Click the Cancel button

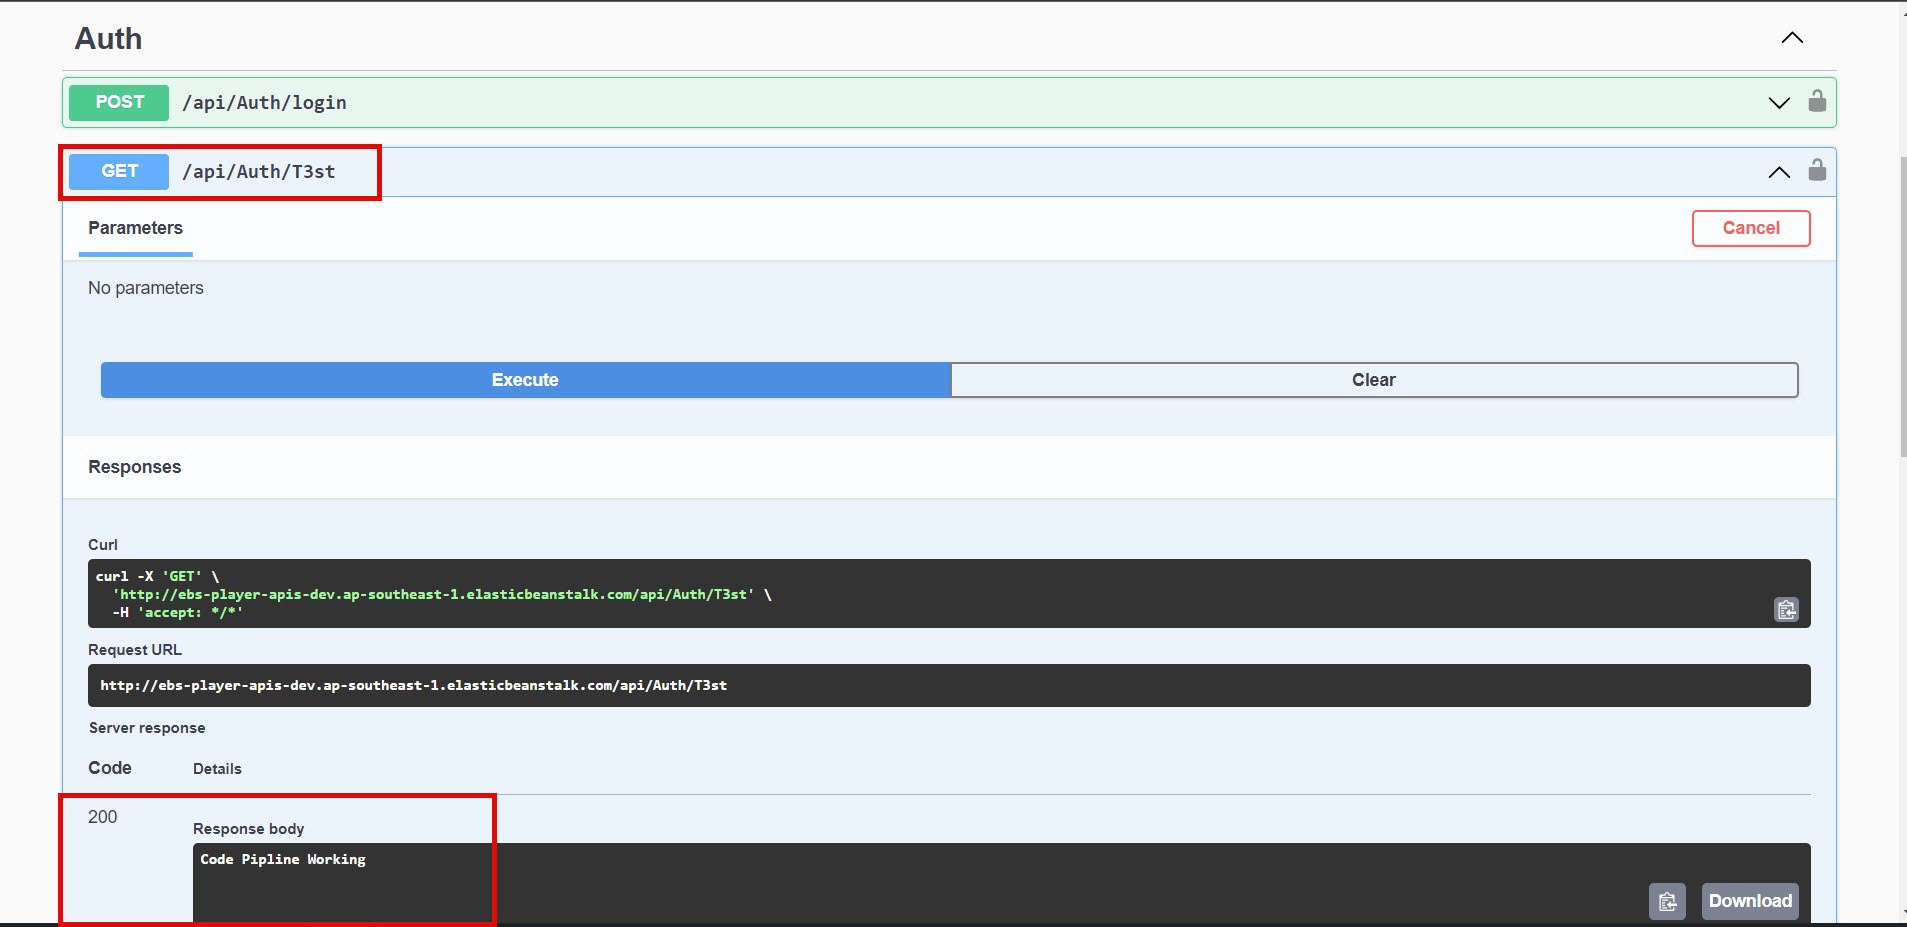click(1751, 228)
